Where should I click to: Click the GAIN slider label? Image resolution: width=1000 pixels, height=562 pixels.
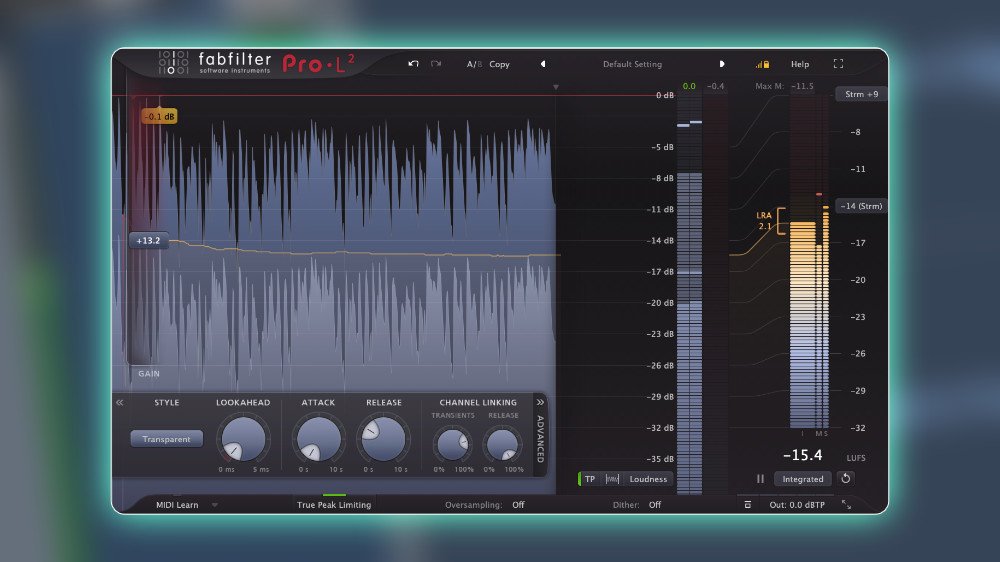[149, 374]
